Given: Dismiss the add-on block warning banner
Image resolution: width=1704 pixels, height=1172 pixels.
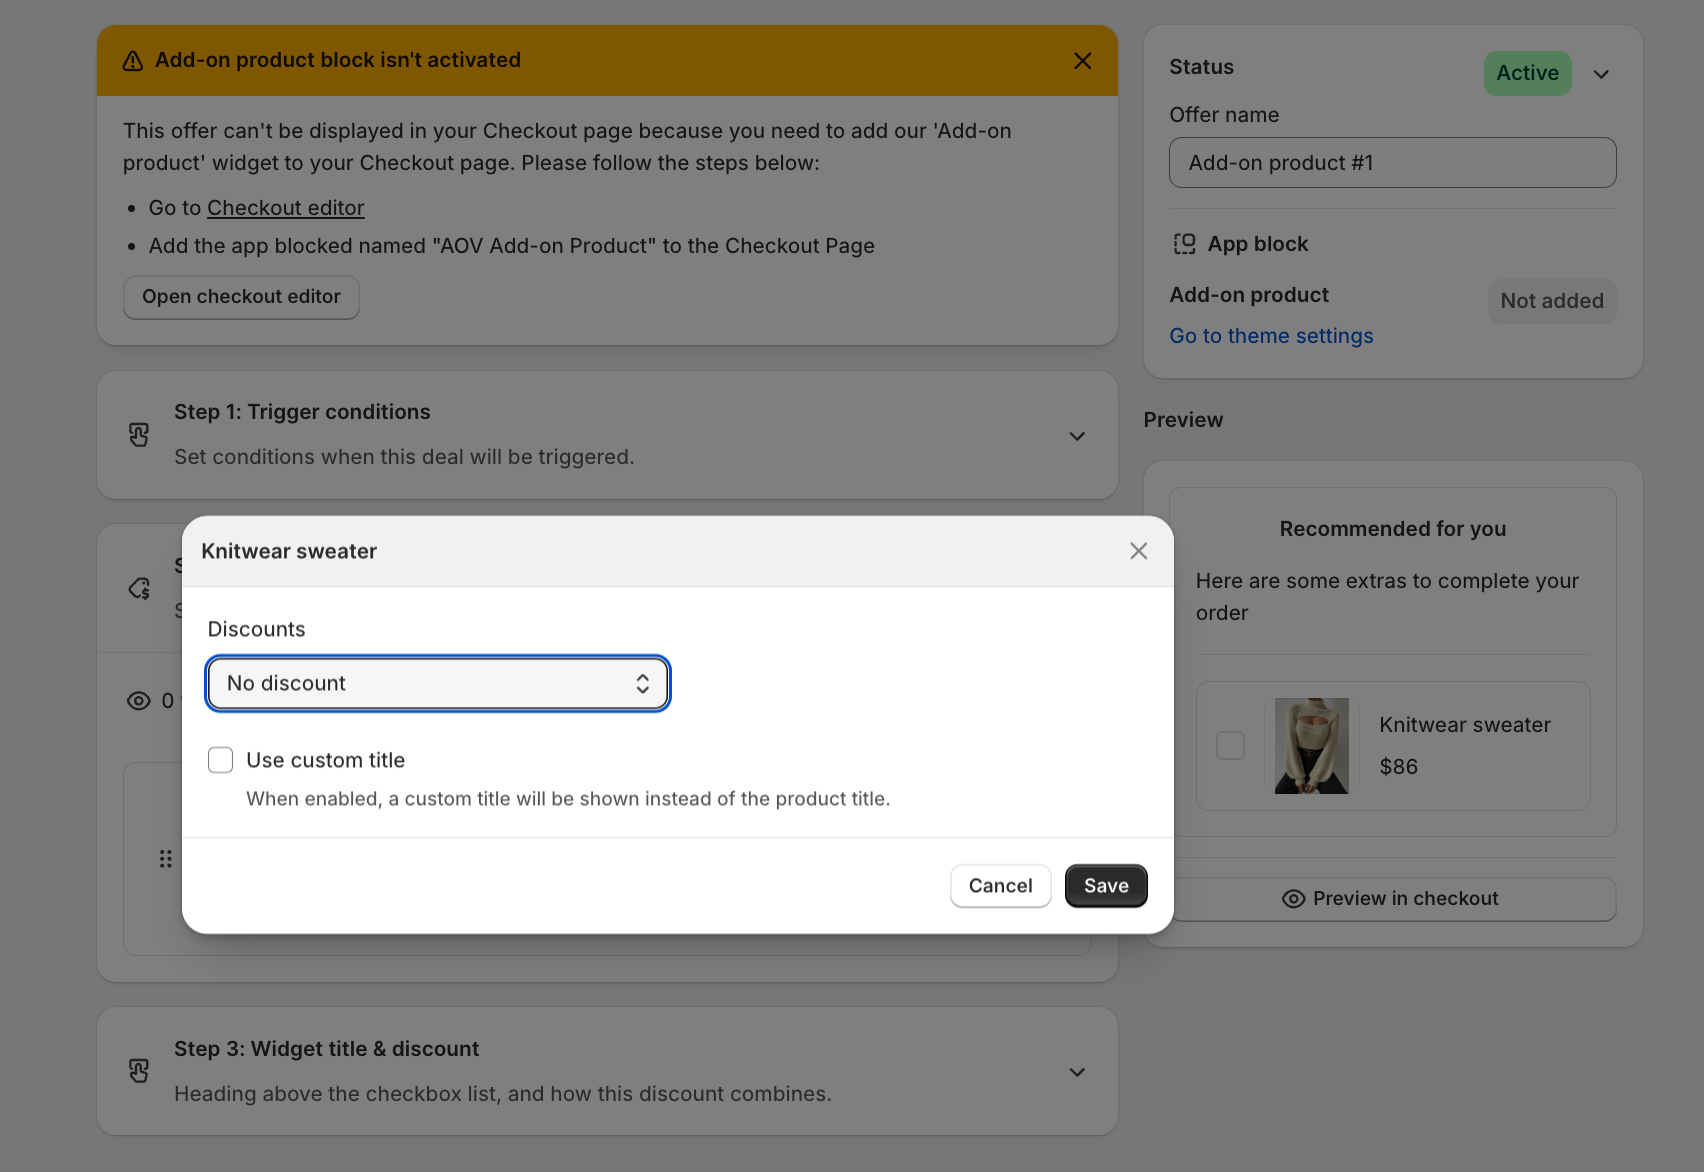Looking at the screenshot, I should [1082, 61].
